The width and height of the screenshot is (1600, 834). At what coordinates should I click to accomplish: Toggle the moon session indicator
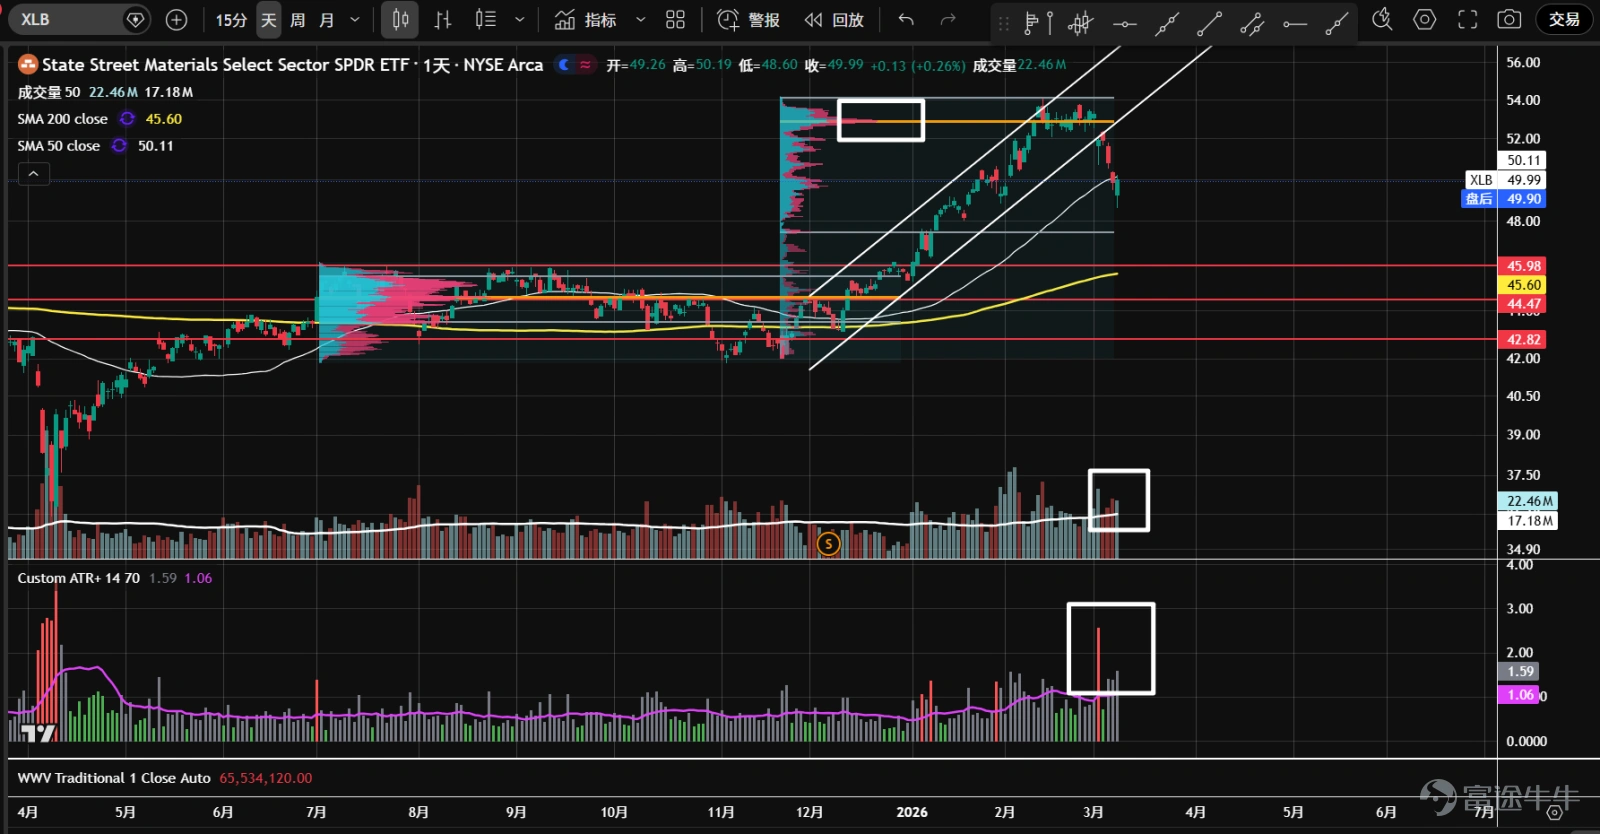pyautogui.click(x=565, y=65)
